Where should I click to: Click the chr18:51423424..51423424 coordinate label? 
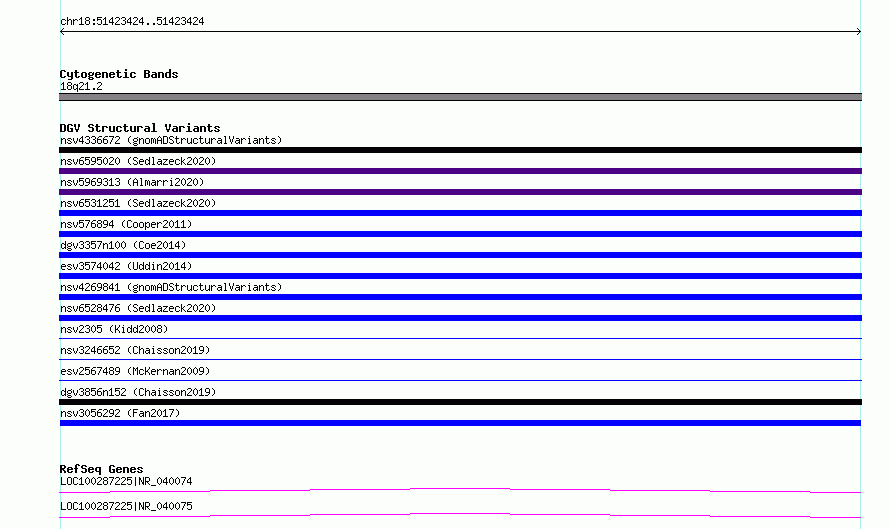132,21
